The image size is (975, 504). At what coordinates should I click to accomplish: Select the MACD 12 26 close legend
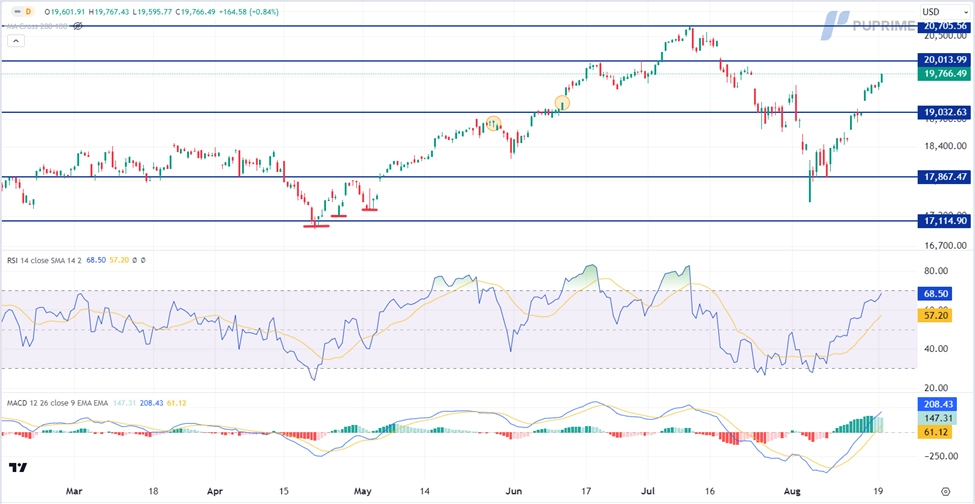[x=57, y=403]
